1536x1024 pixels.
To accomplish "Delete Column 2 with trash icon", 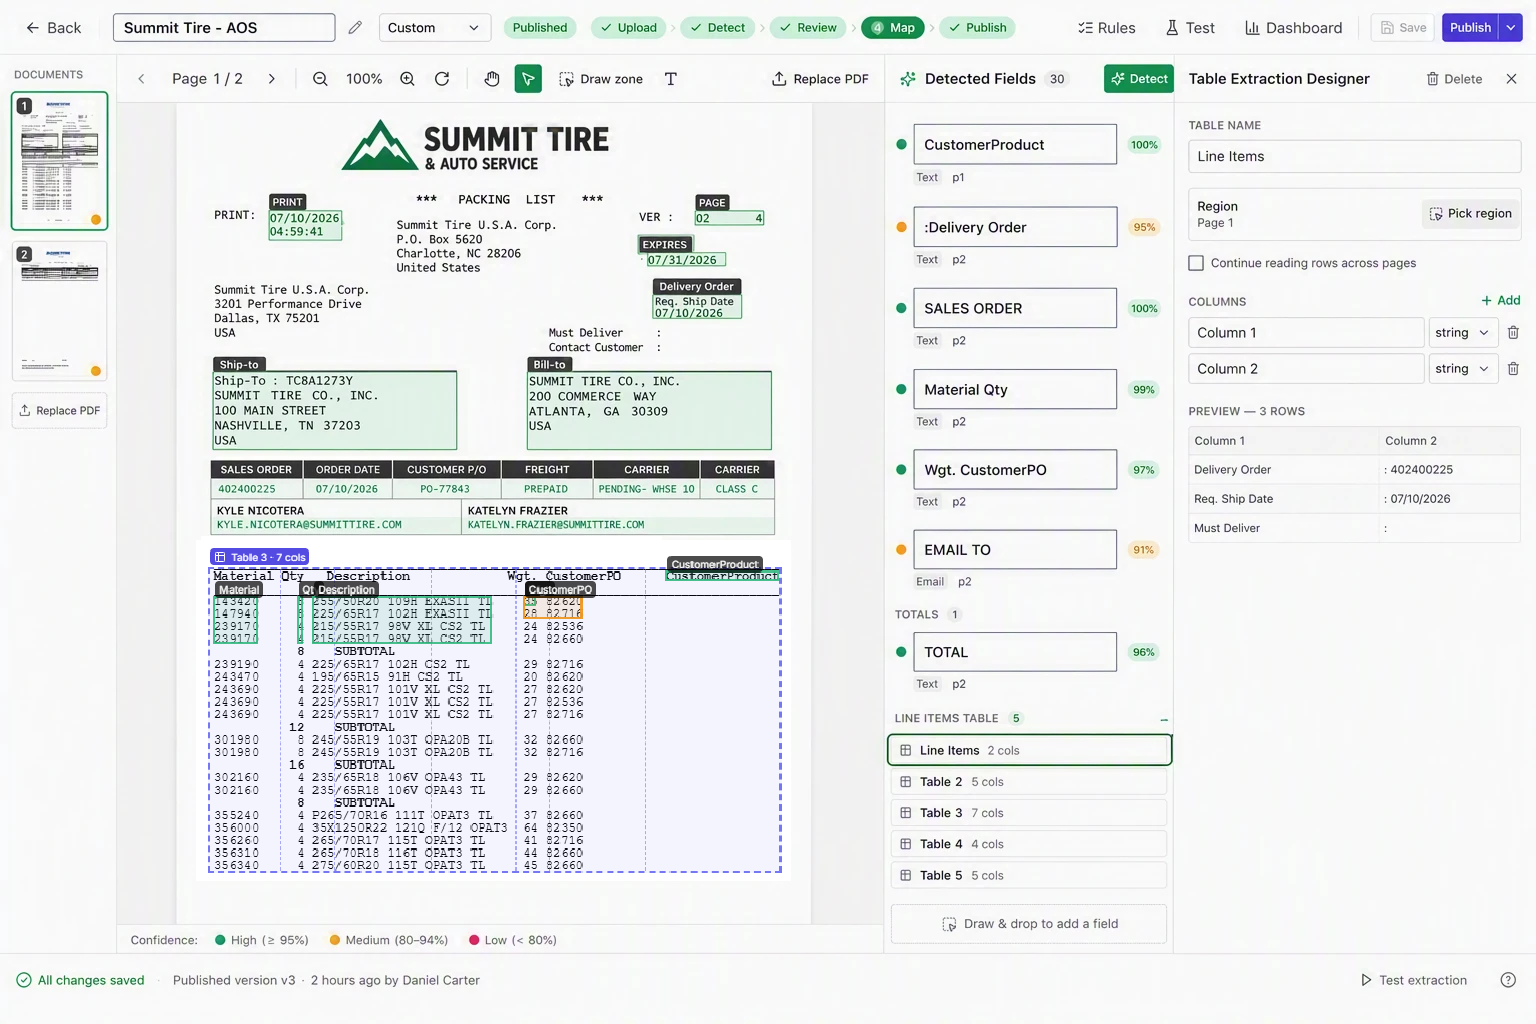I will point(1513,368).
